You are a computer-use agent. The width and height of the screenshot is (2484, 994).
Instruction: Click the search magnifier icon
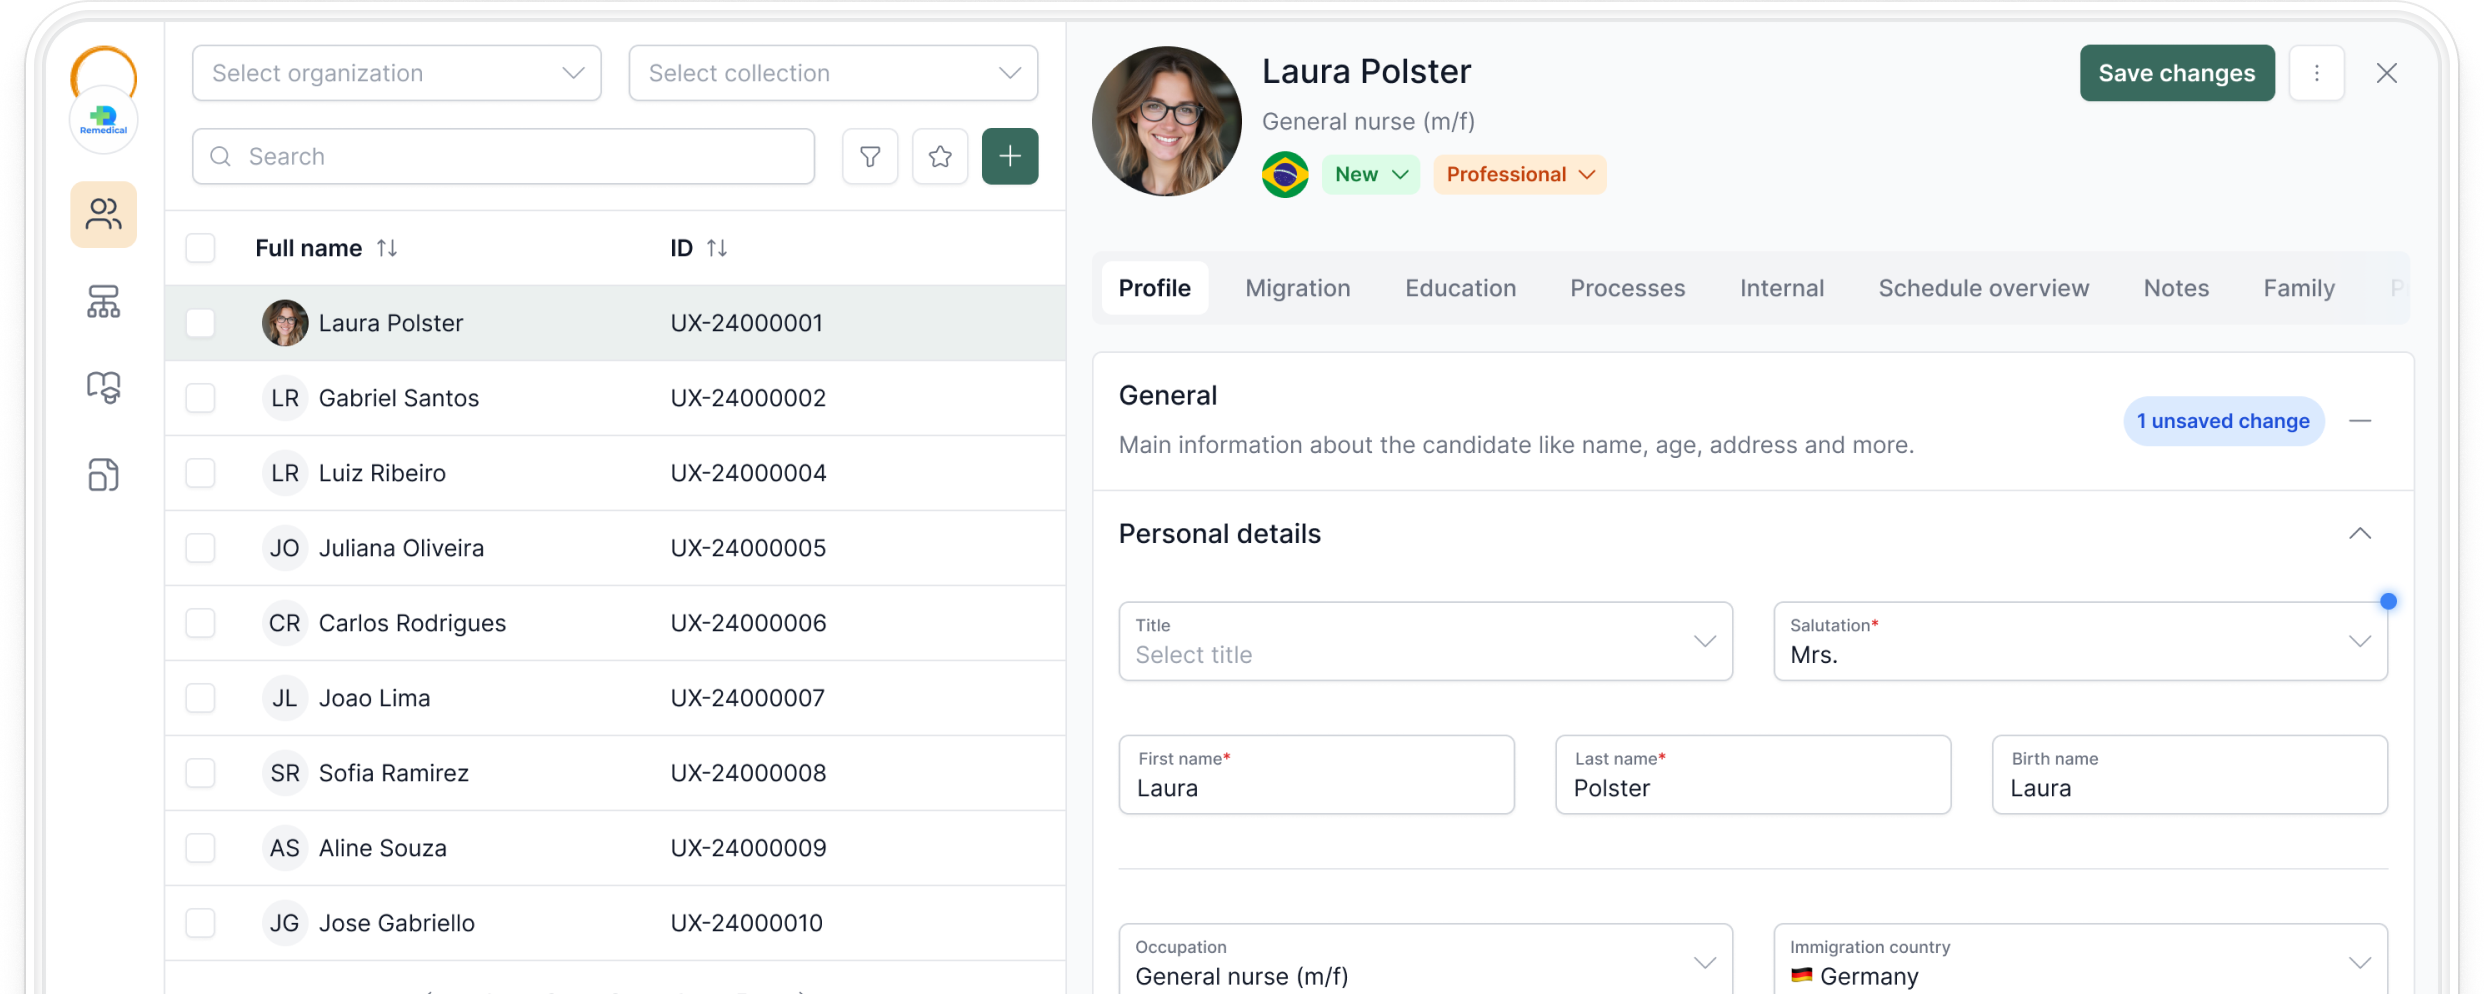click(221, 156)
